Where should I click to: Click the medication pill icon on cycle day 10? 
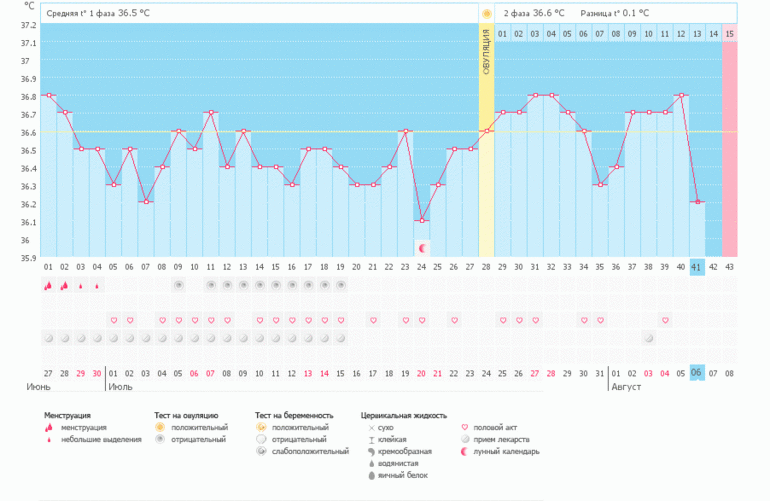(194, 338)
